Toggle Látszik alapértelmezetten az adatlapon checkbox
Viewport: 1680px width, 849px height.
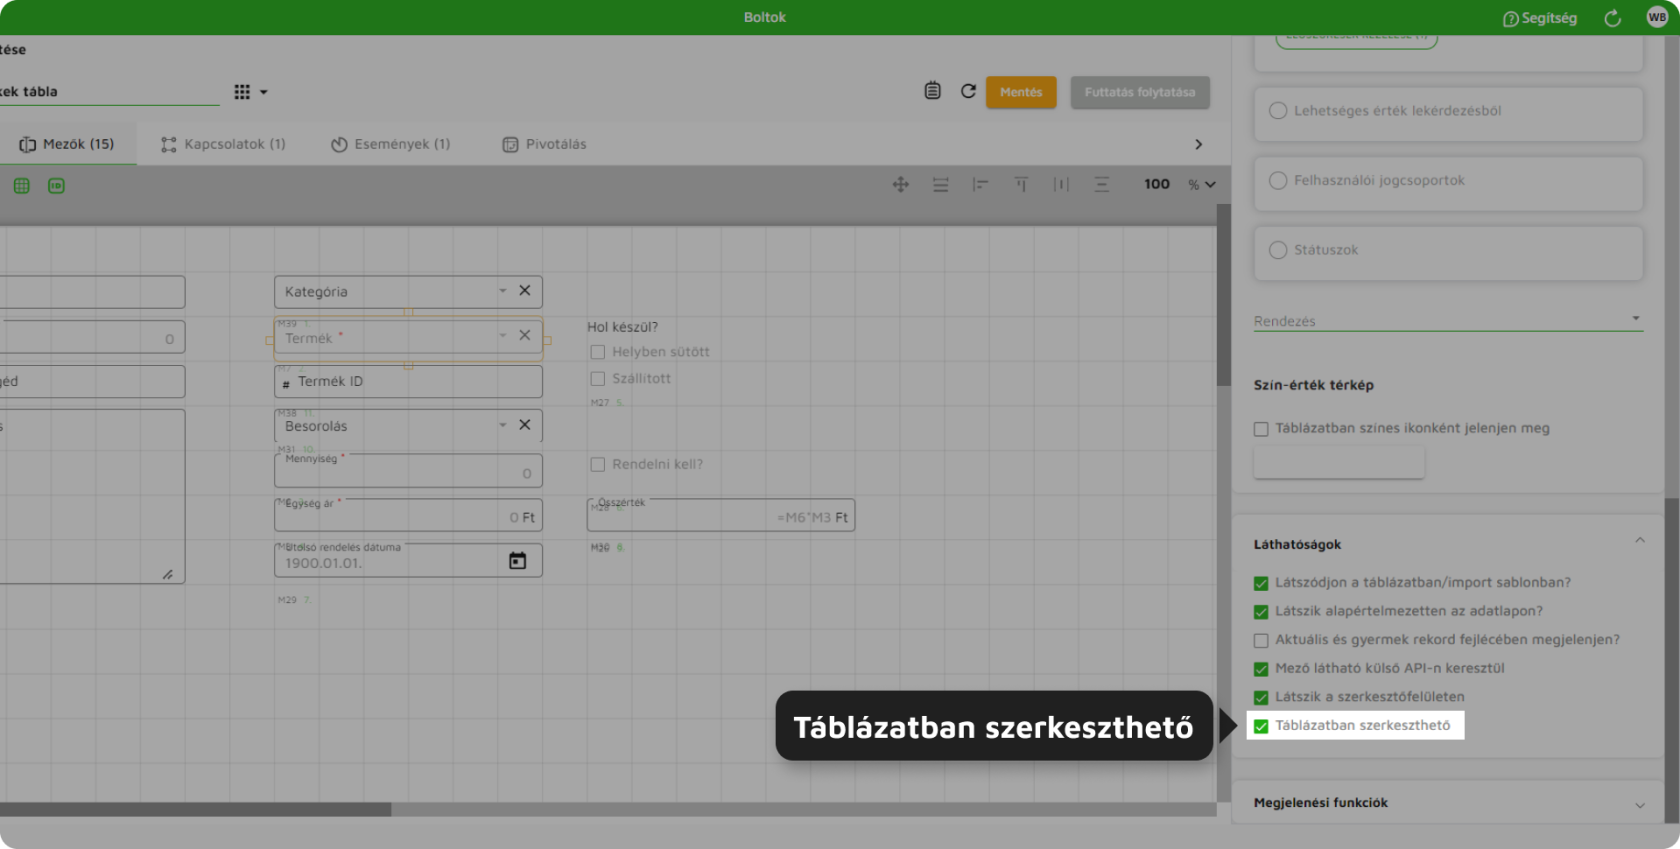coord(1261,612)
